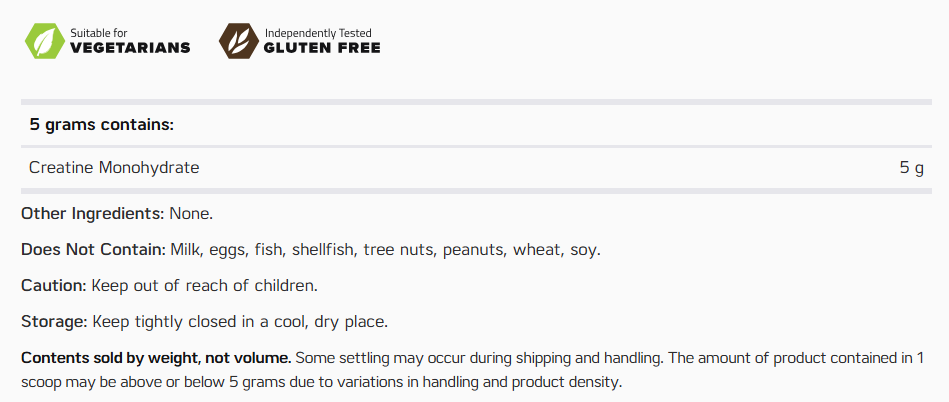Click the Creatine Monohydrate ingredient name

[114, 168]
